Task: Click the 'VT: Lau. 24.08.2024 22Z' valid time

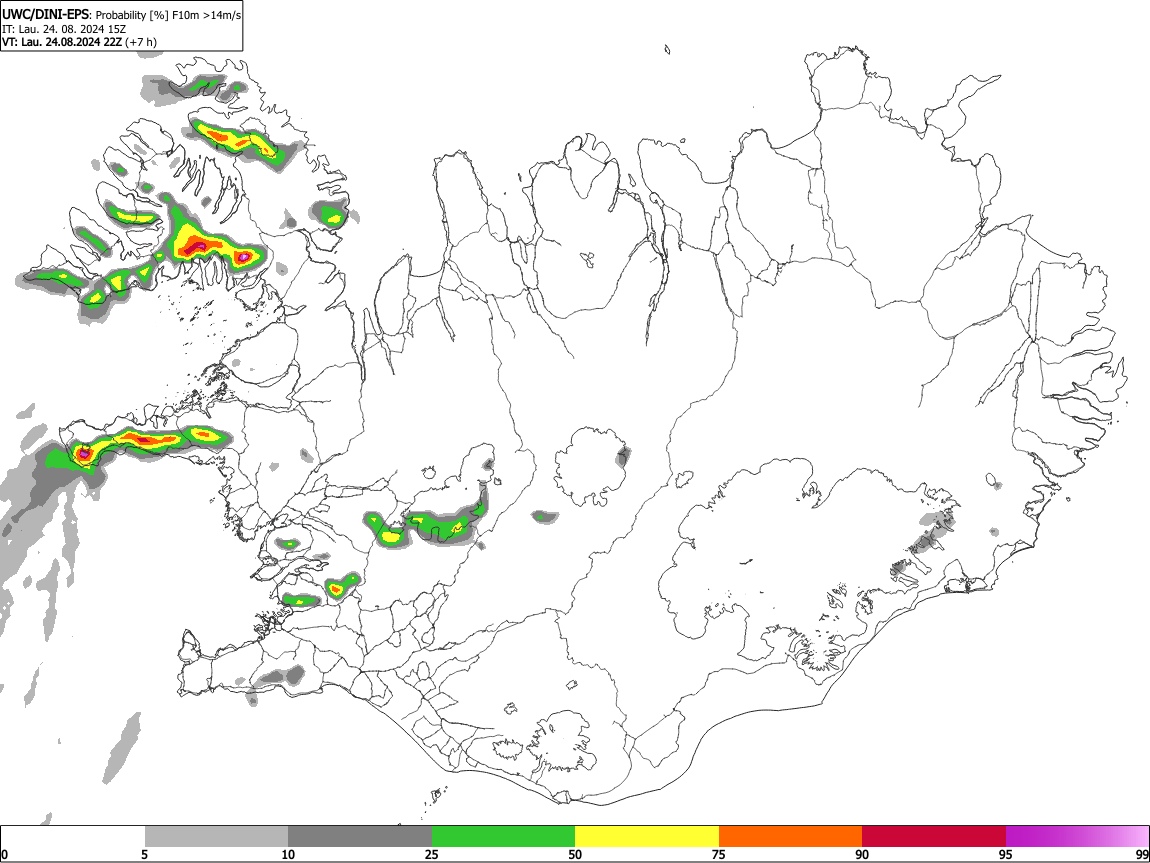Action: (62, 42)
